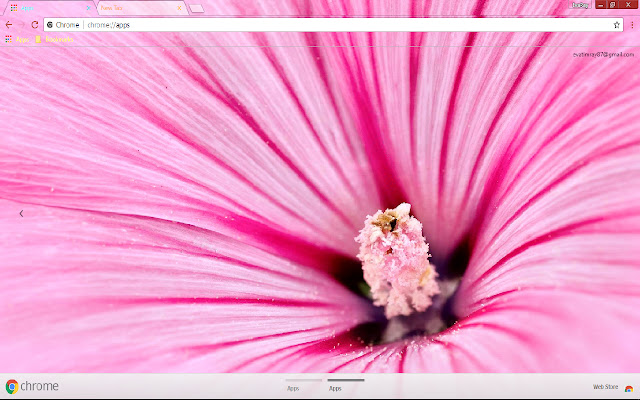Bookmark this page with the star icon

pos(616,25)
